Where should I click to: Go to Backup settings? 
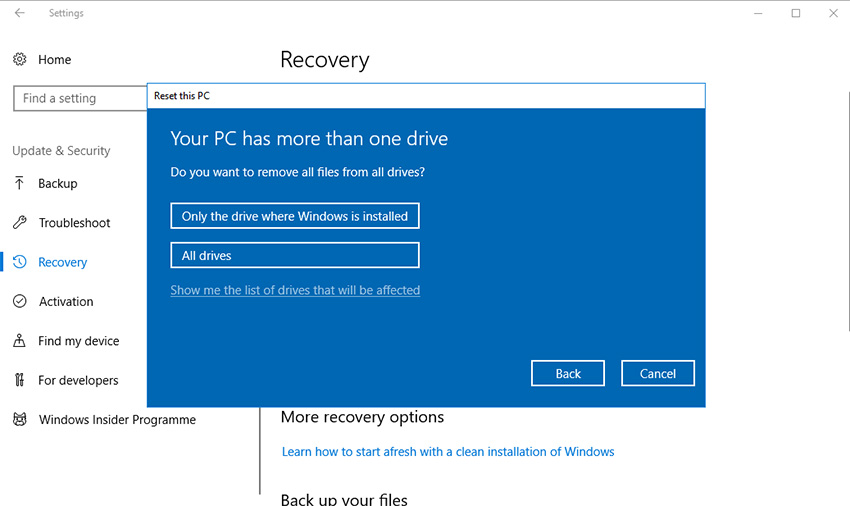[x=57, y=184]
